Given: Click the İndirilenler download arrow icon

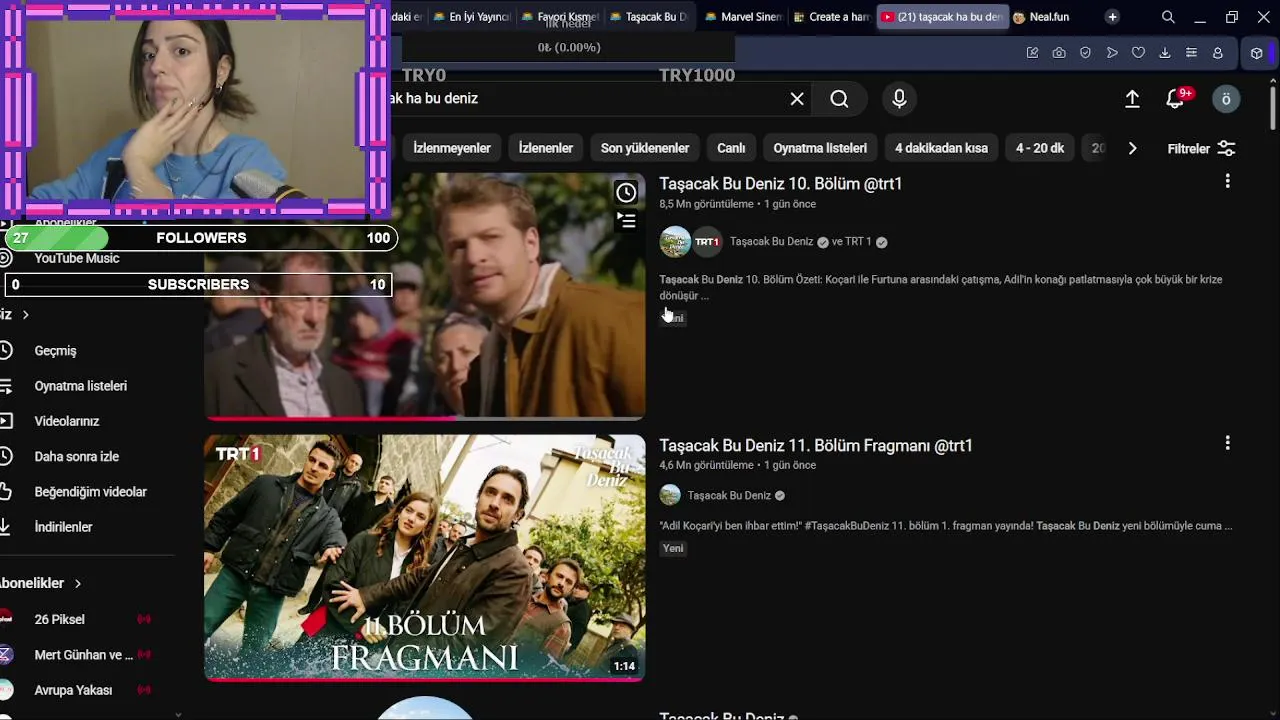Looking at the screenshot, I should click(x=5, y=526).
